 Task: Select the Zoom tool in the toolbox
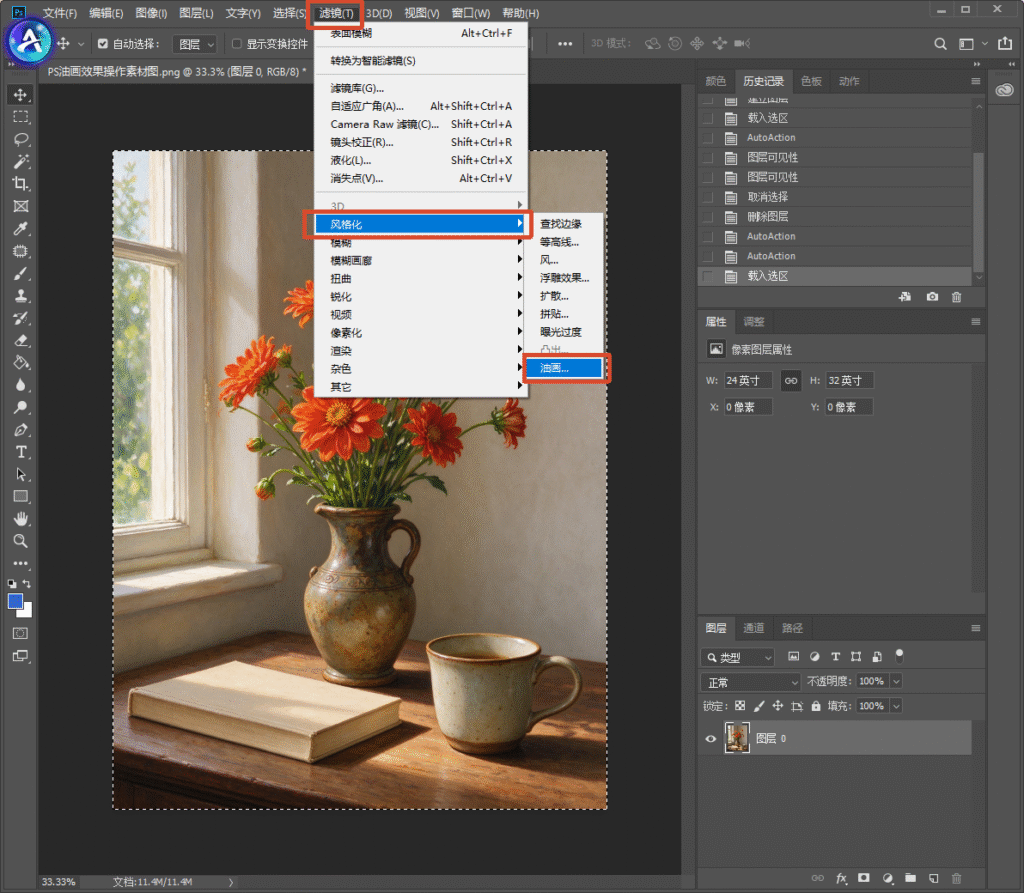(20, 541)
